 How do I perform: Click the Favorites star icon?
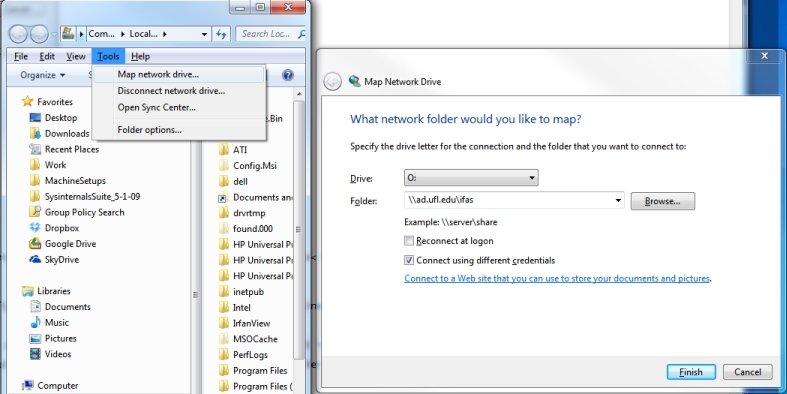(28, 102)
